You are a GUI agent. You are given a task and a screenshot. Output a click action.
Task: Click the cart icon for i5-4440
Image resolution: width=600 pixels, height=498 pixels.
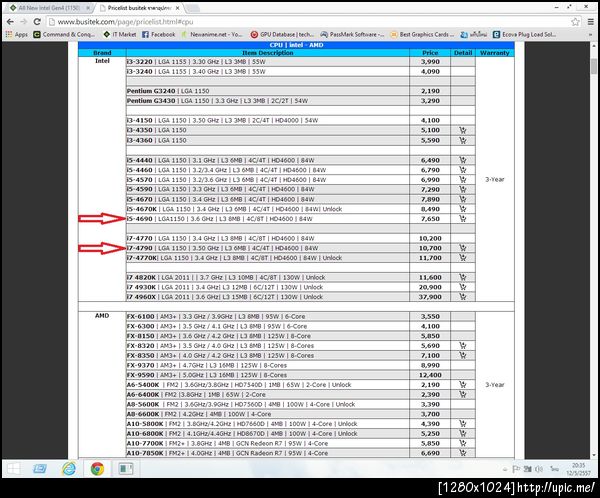463,160
